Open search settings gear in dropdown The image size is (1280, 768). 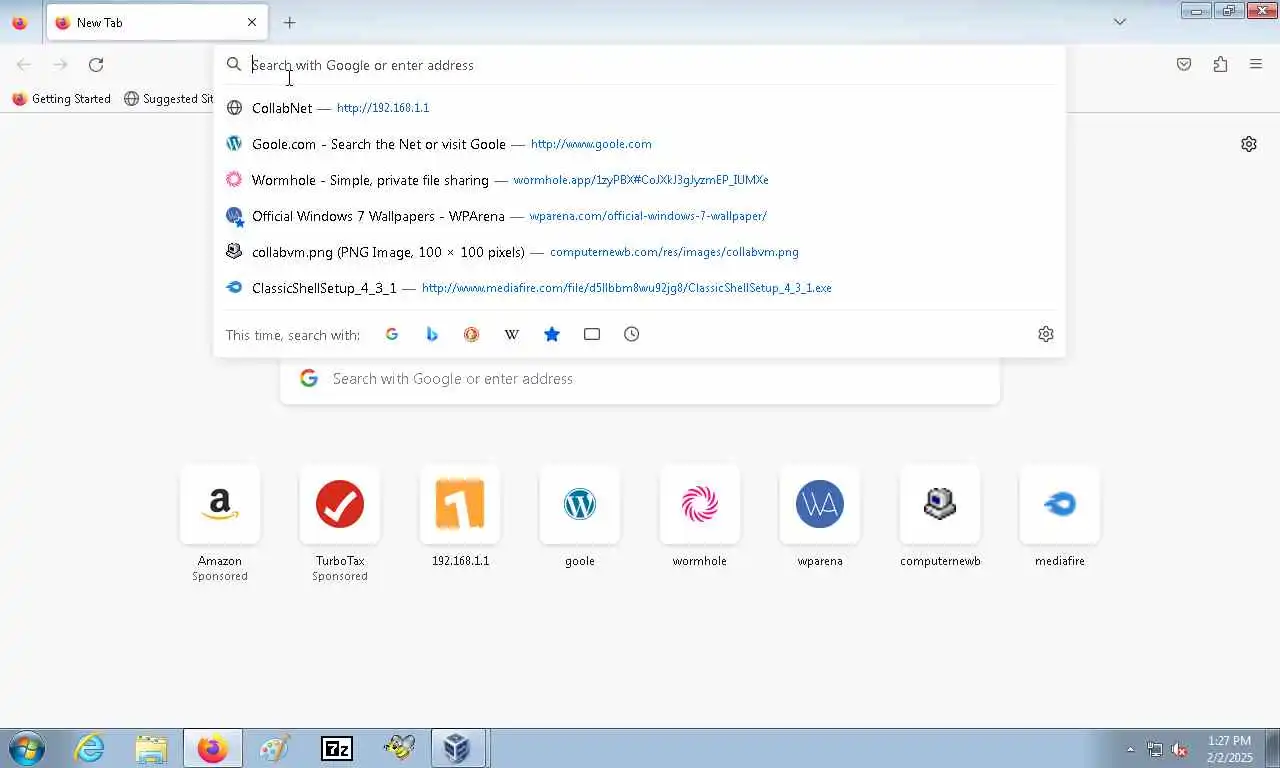1046,334
